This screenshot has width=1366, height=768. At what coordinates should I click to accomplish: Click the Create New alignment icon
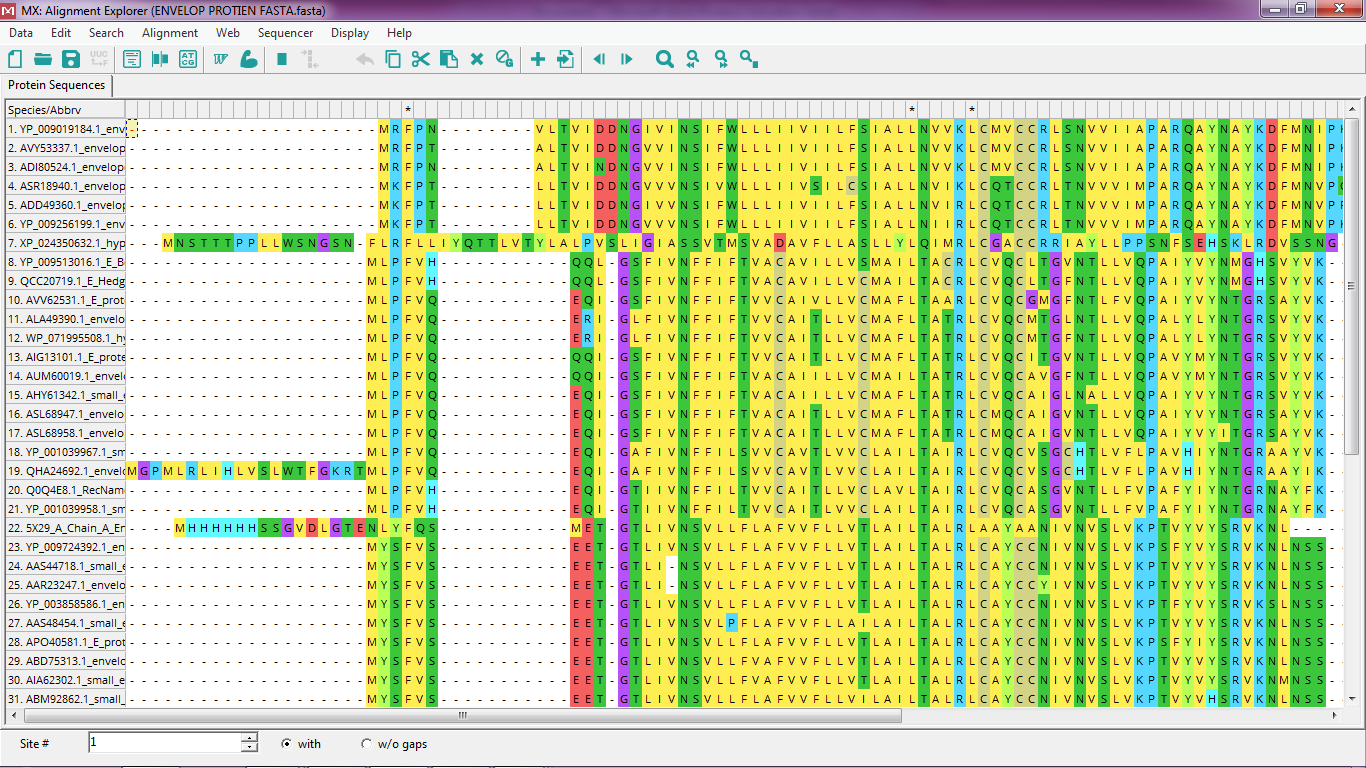(15, 60)
